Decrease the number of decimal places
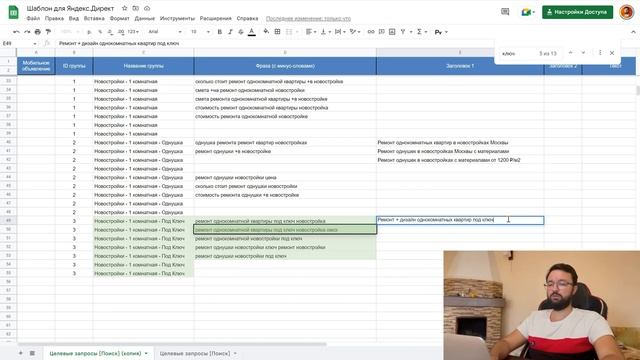Screen dimensions: 640x360 click(x=110, y=32)
